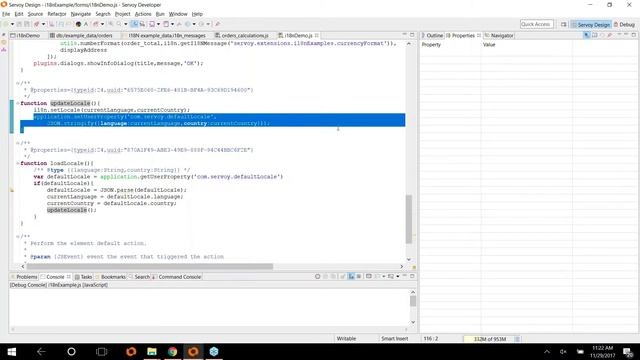Open the Window menu
The width and height of the screenshot is (640, 360).
[178, 14]
